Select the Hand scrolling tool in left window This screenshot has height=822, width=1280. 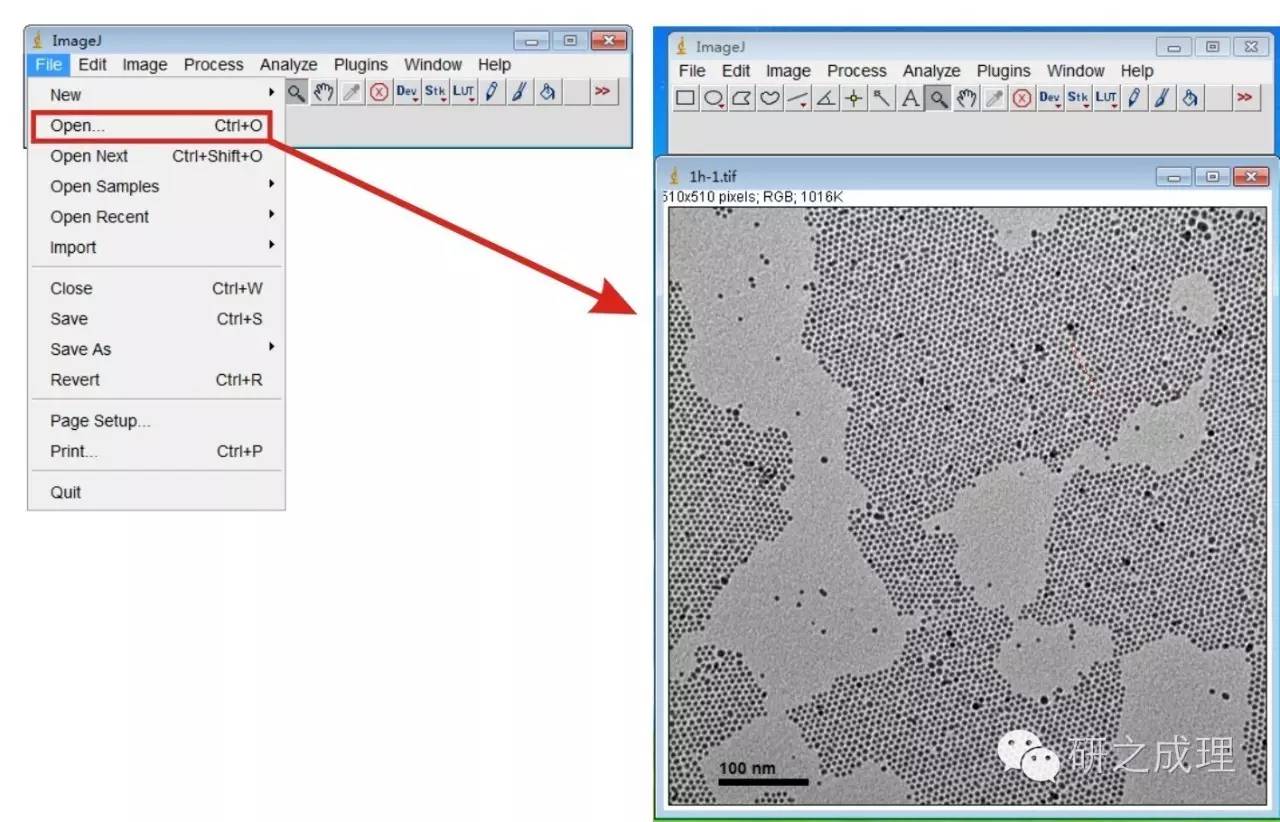point(323,92)
